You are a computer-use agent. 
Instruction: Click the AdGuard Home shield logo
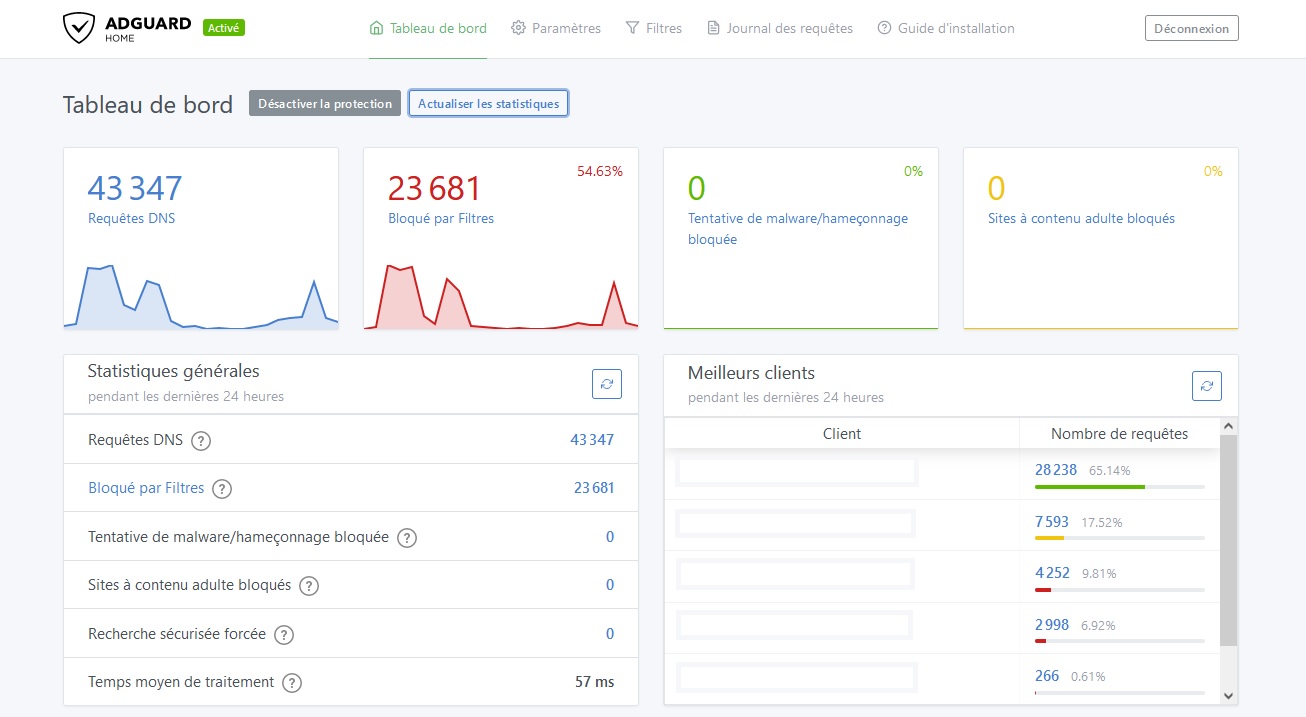(x=79, y=28)
